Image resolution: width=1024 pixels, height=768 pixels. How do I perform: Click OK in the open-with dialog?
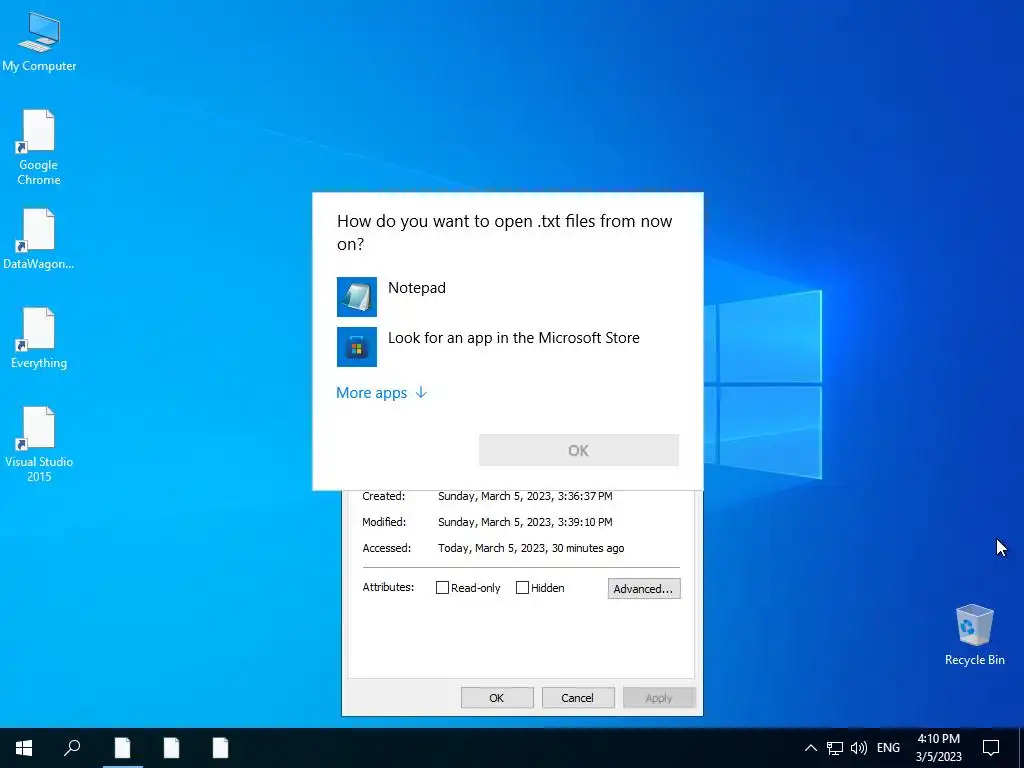pyautogui.click(x=579, y=450)
